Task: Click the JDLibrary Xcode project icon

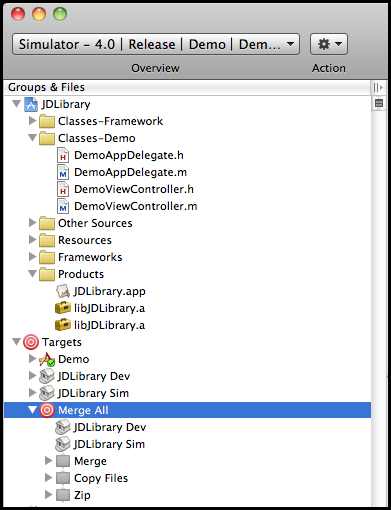Action: (31, 104)
